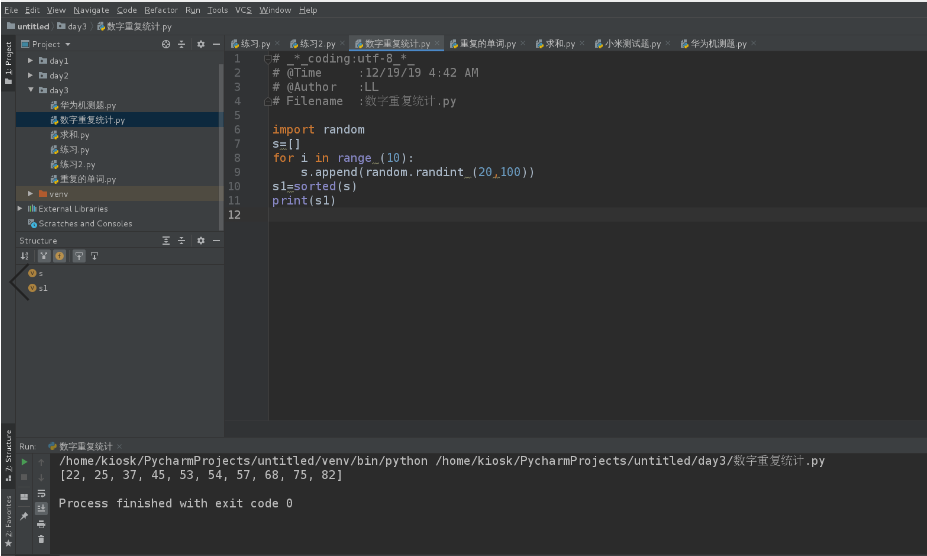927x556 pixels.
Task: Select variable s1 in Structure panel
Action: tap(38, 288)
